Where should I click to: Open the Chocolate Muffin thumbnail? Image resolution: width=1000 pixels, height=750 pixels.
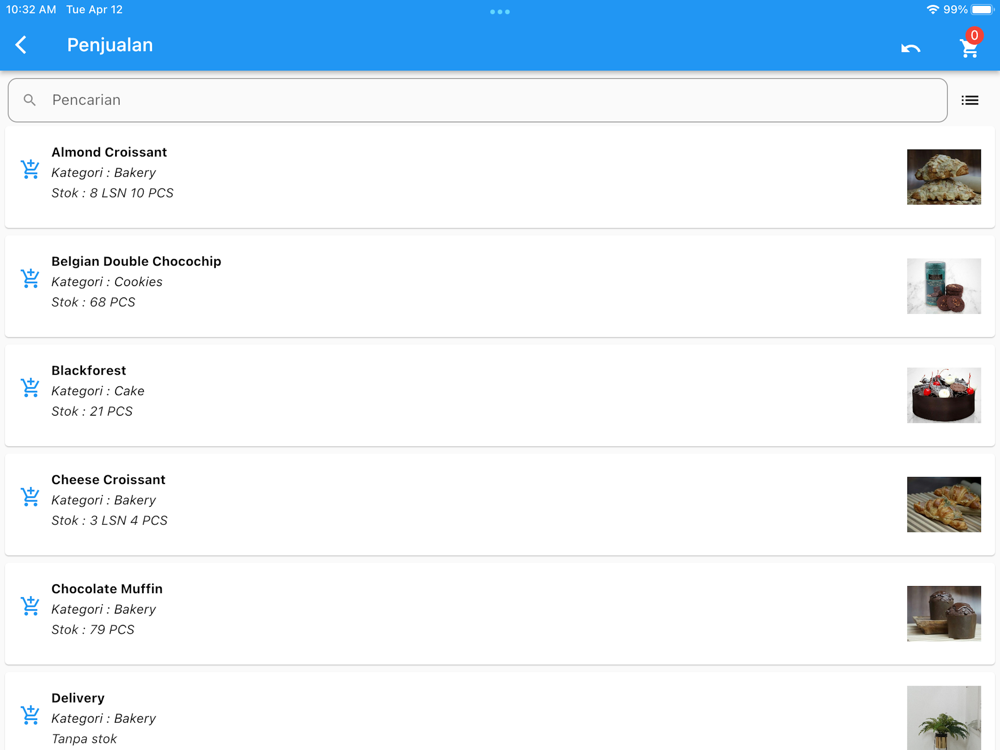click(x=944, y=613)
